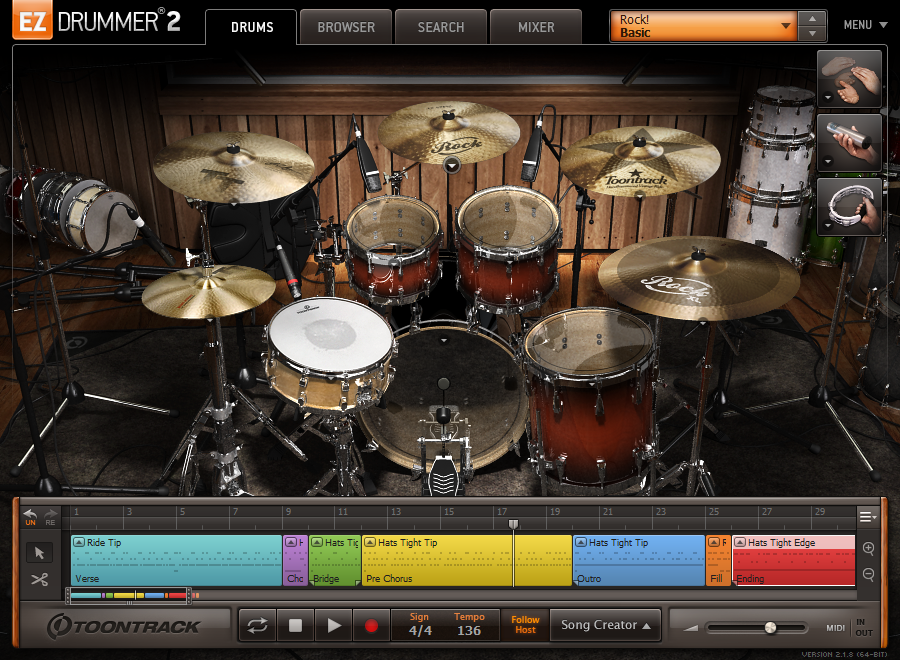Open hand claps options arrow
The width and height of the screenshot is (900, 660).
pyautogui.click(x=827, y=98)
